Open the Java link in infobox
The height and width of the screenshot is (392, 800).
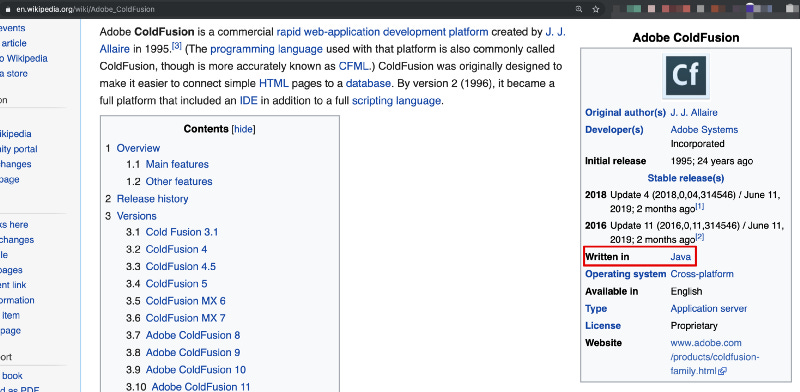[x=681, y=257]
